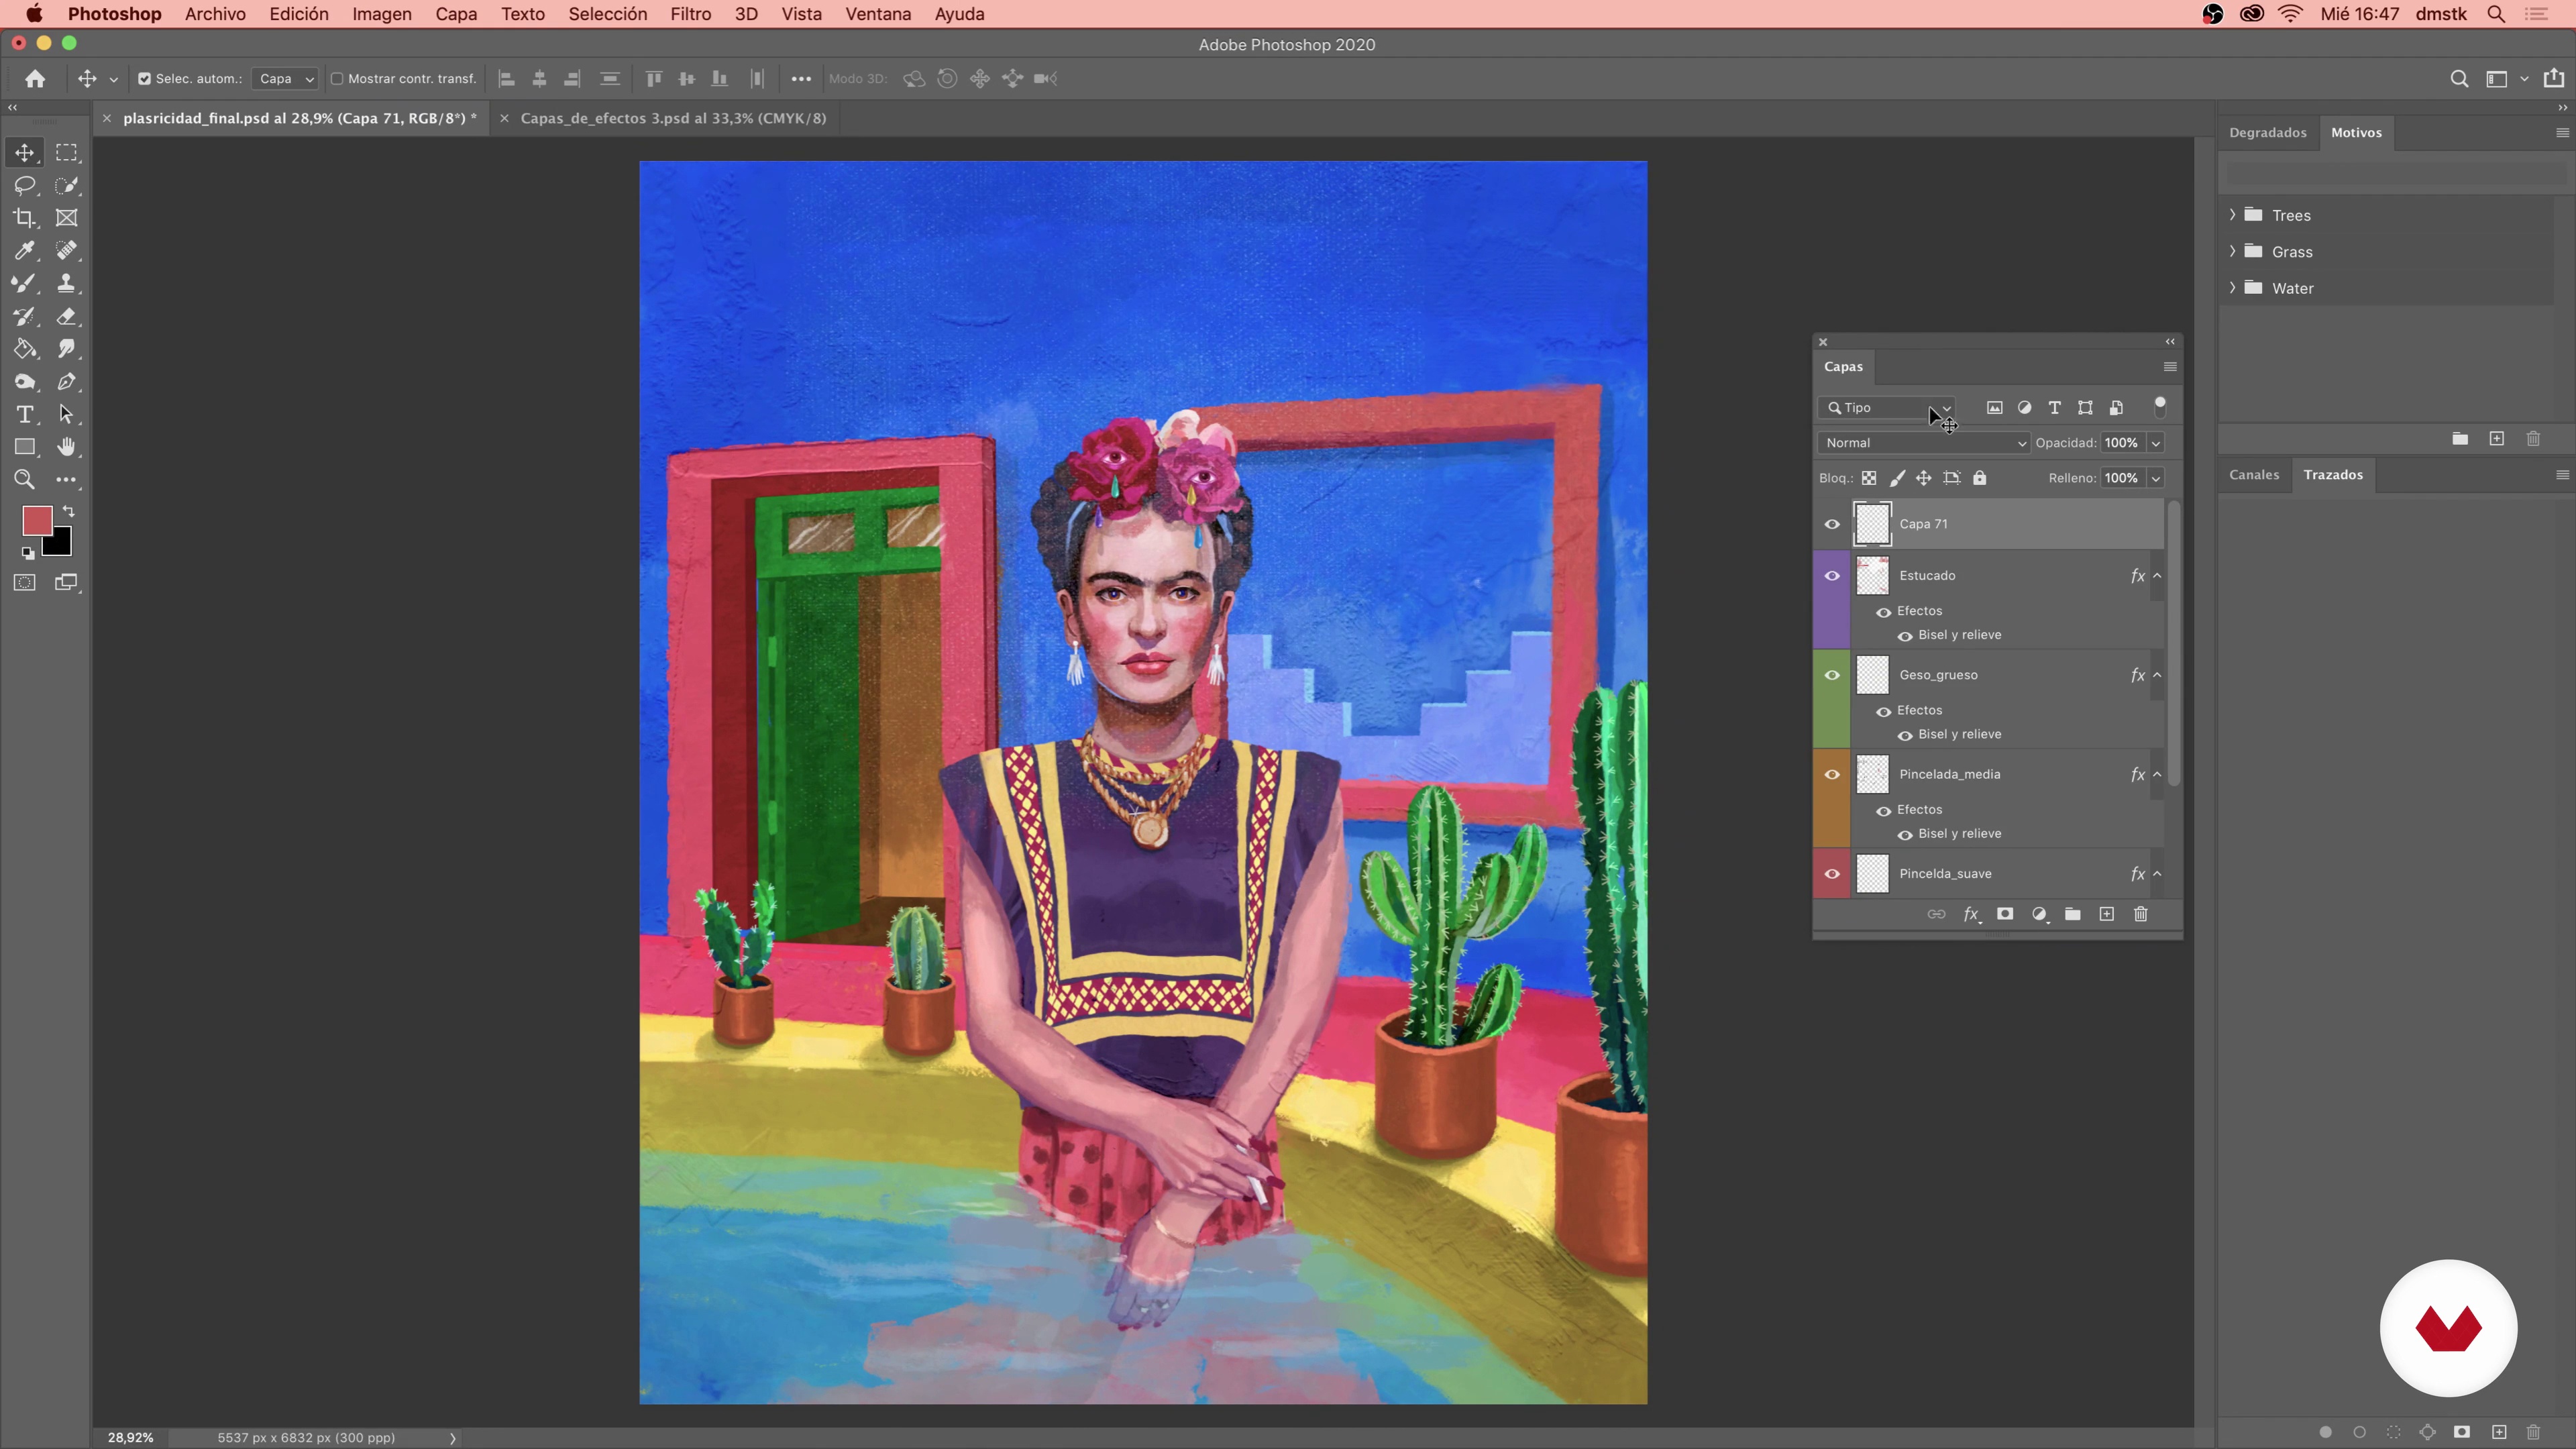Open the Tipo layer filter dropdown
Image resolution: width=2576 pixels, height=1449 pixels.
tap(1887, 408)
